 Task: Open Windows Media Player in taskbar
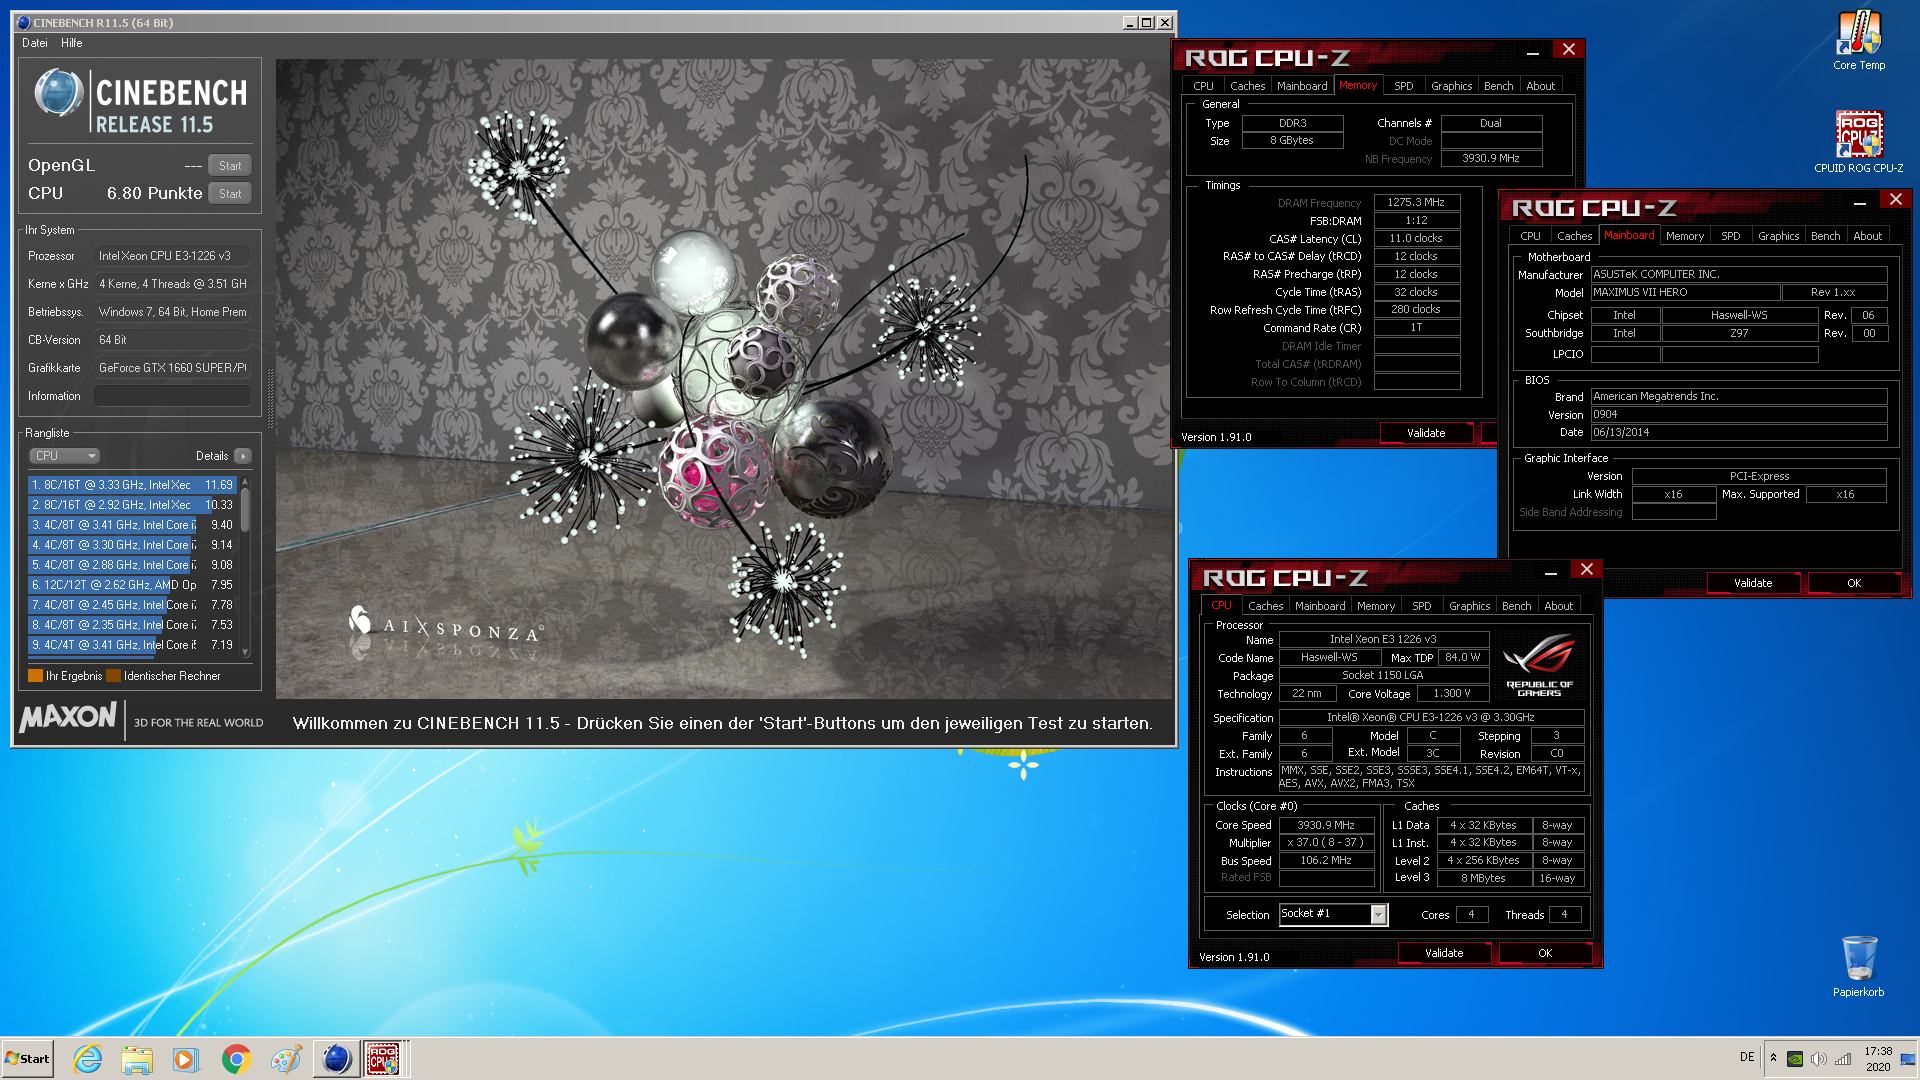click(186, 1059)
